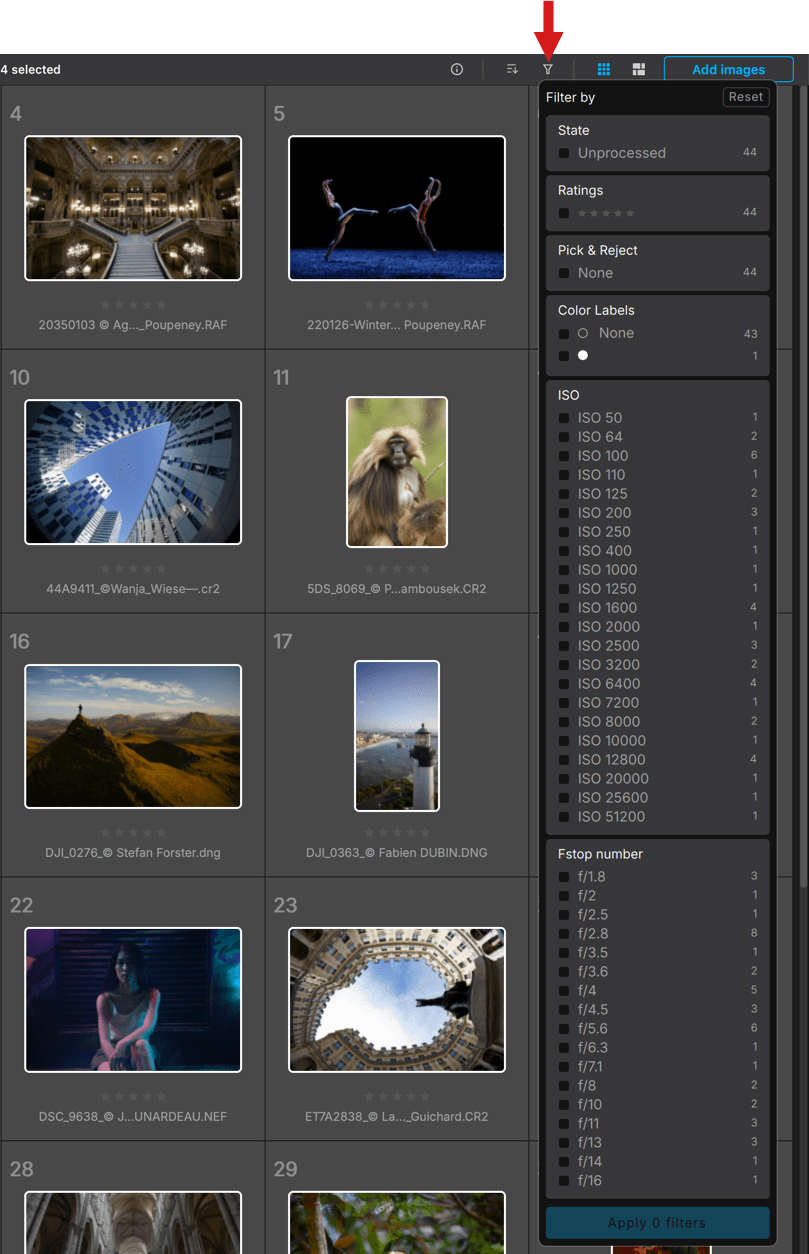Check the f/1.8 aperture filter
Viewport: 809px width, 1254px height.
click(x=564, y=877)
